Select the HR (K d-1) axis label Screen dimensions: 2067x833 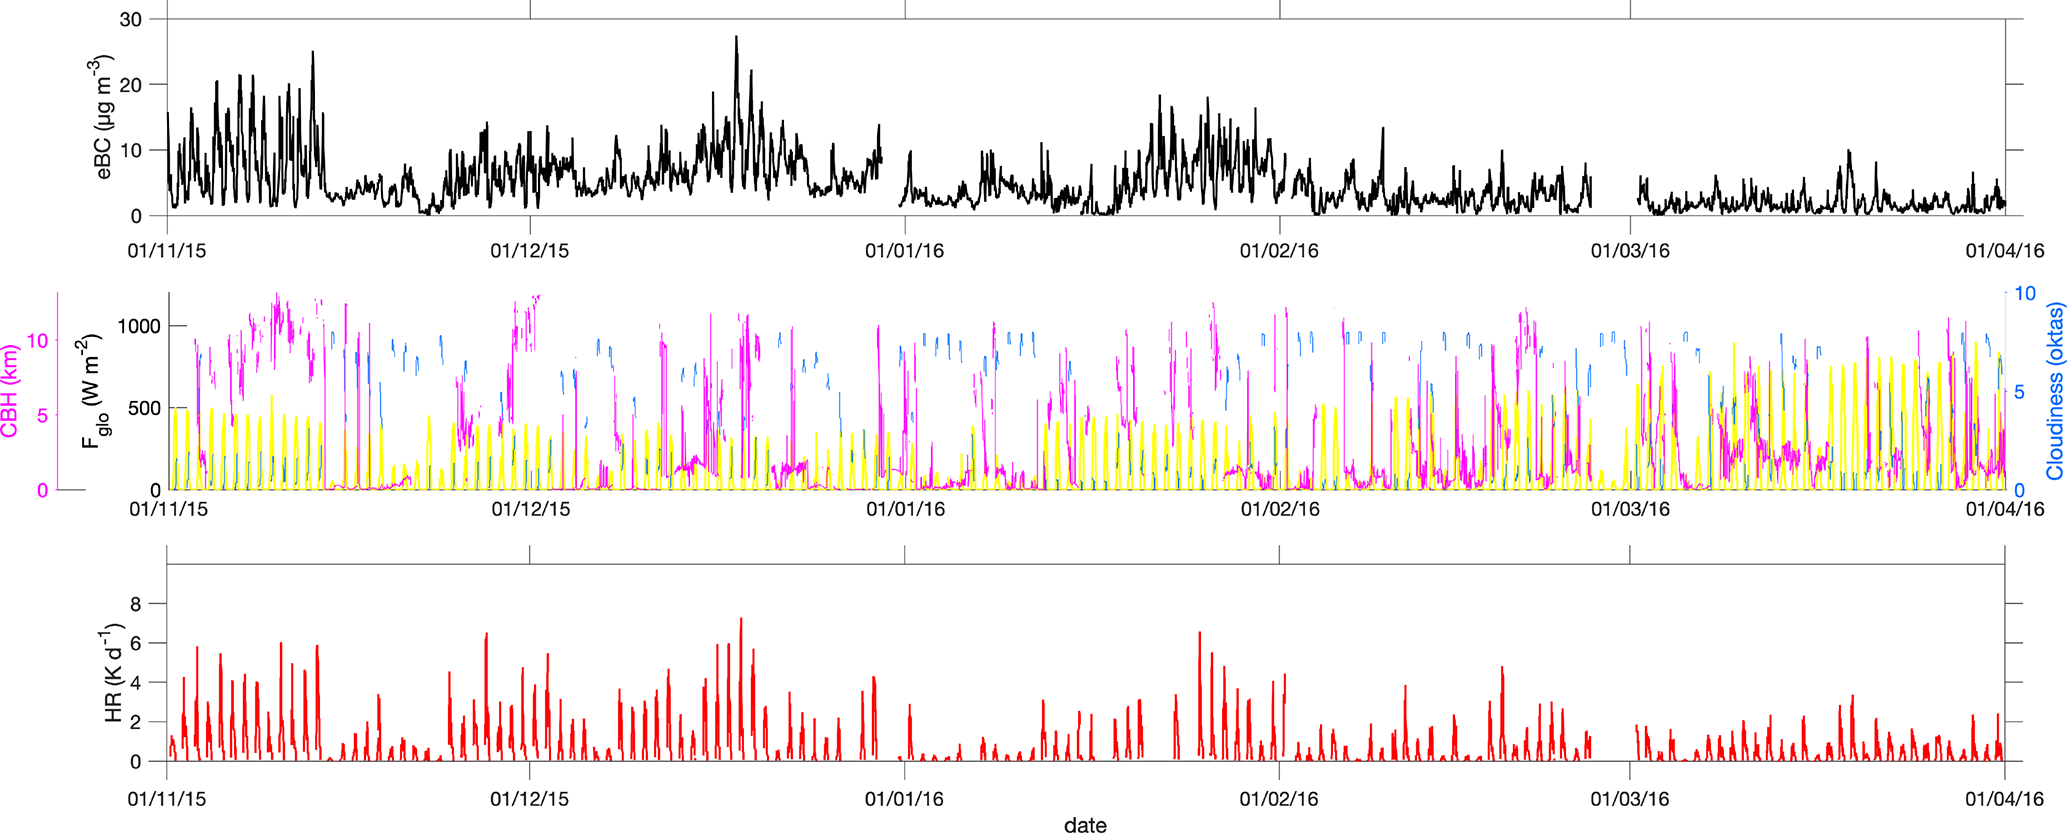click(x=114, y=673)
